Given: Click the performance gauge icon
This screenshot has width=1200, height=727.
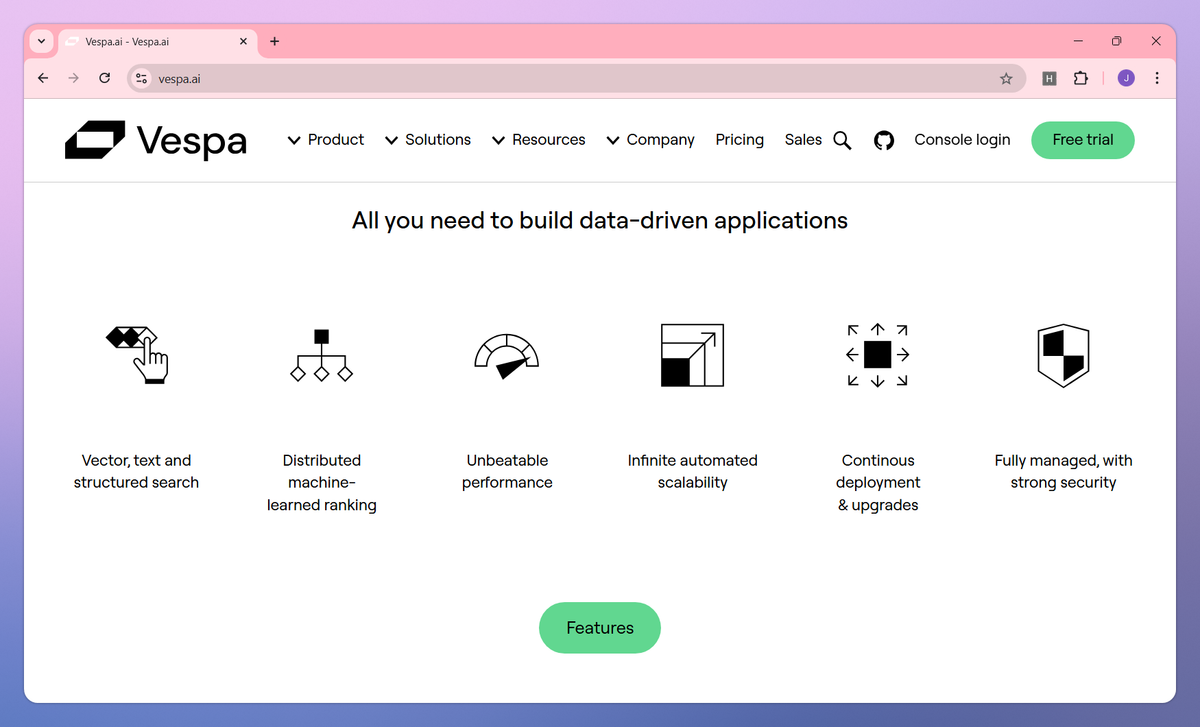Looking at the screenshot, I should (x=507, y=353).
